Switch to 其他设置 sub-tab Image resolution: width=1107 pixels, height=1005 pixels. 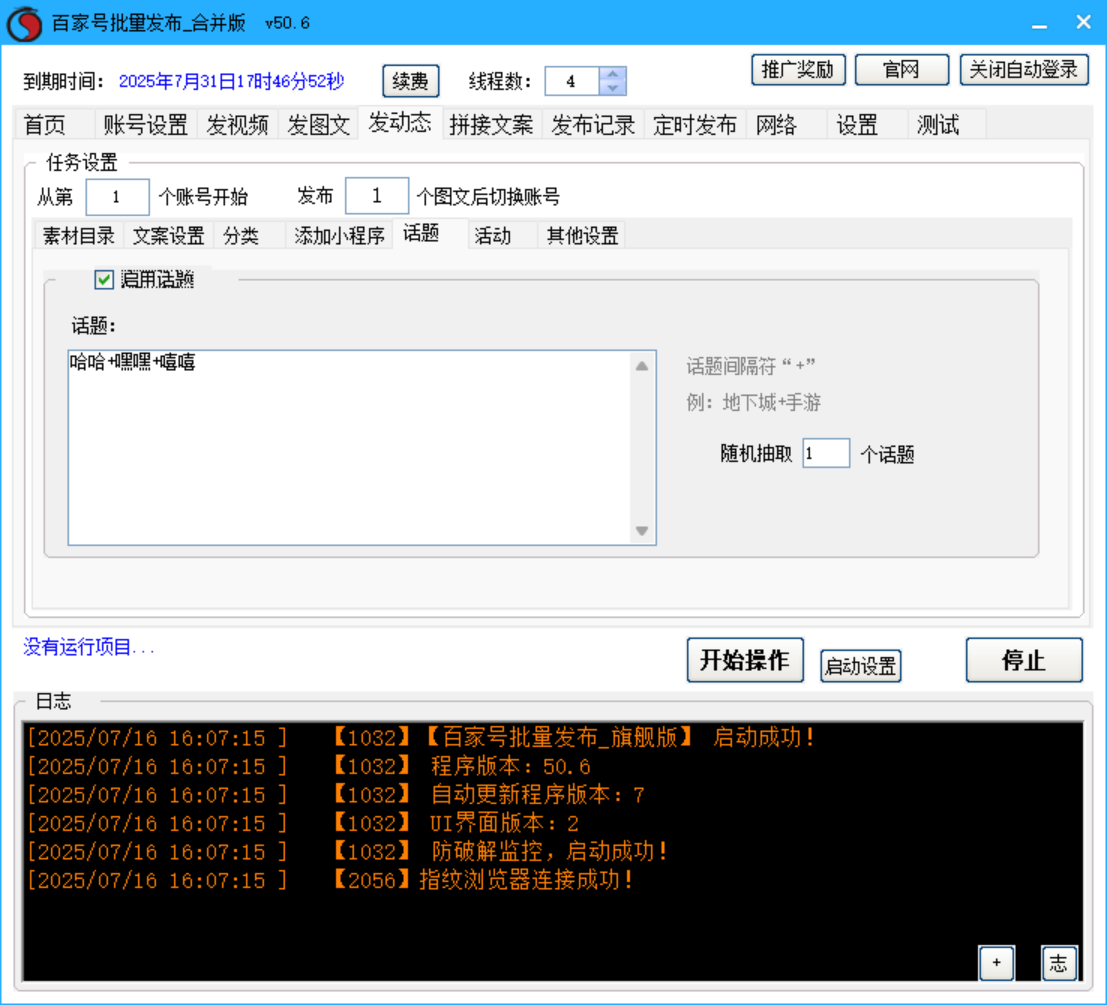click(582, 236)
